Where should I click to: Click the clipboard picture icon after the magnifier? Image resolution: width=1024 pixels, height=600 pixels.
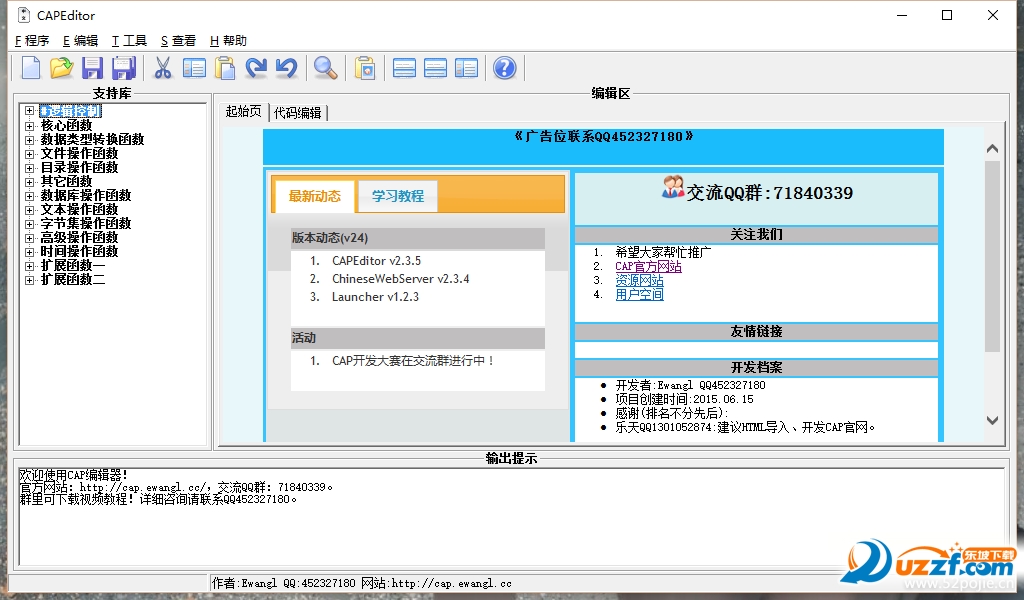[365, 68]
